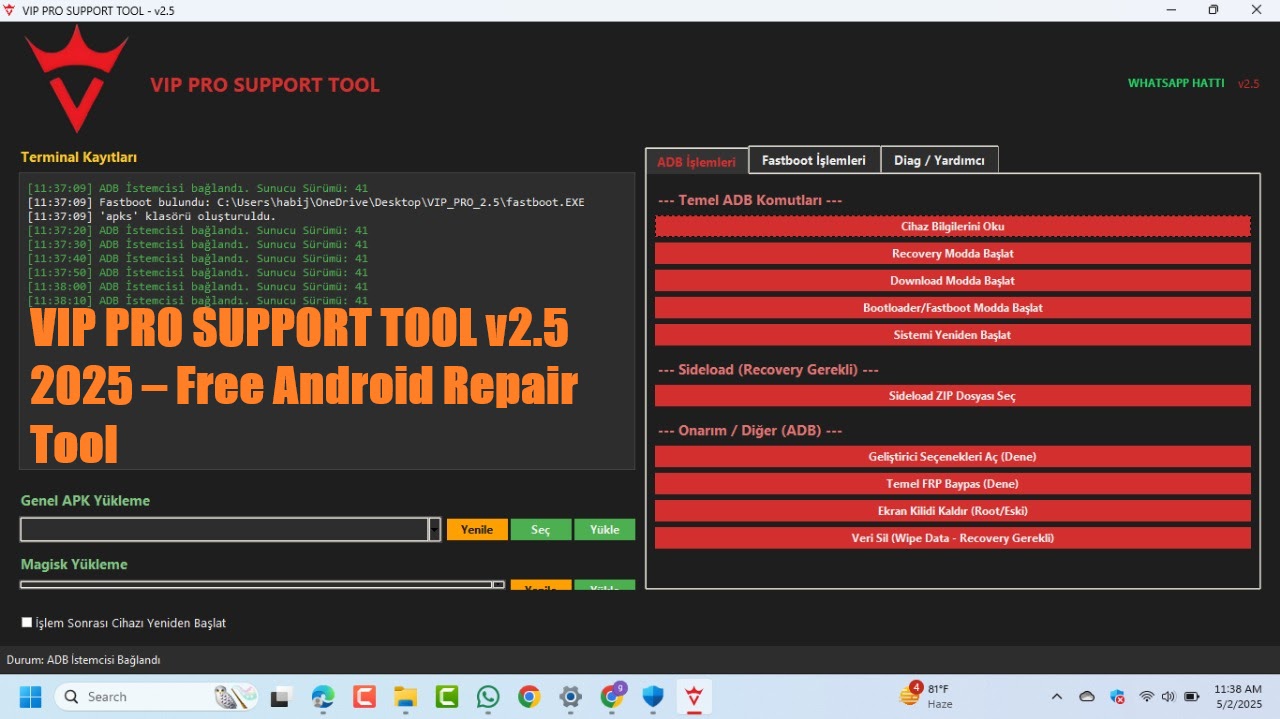This screenshot has width=1280, height=719.
Task: Open the WHATSAPP HATTI link
Action: (x=1176, y=83)
